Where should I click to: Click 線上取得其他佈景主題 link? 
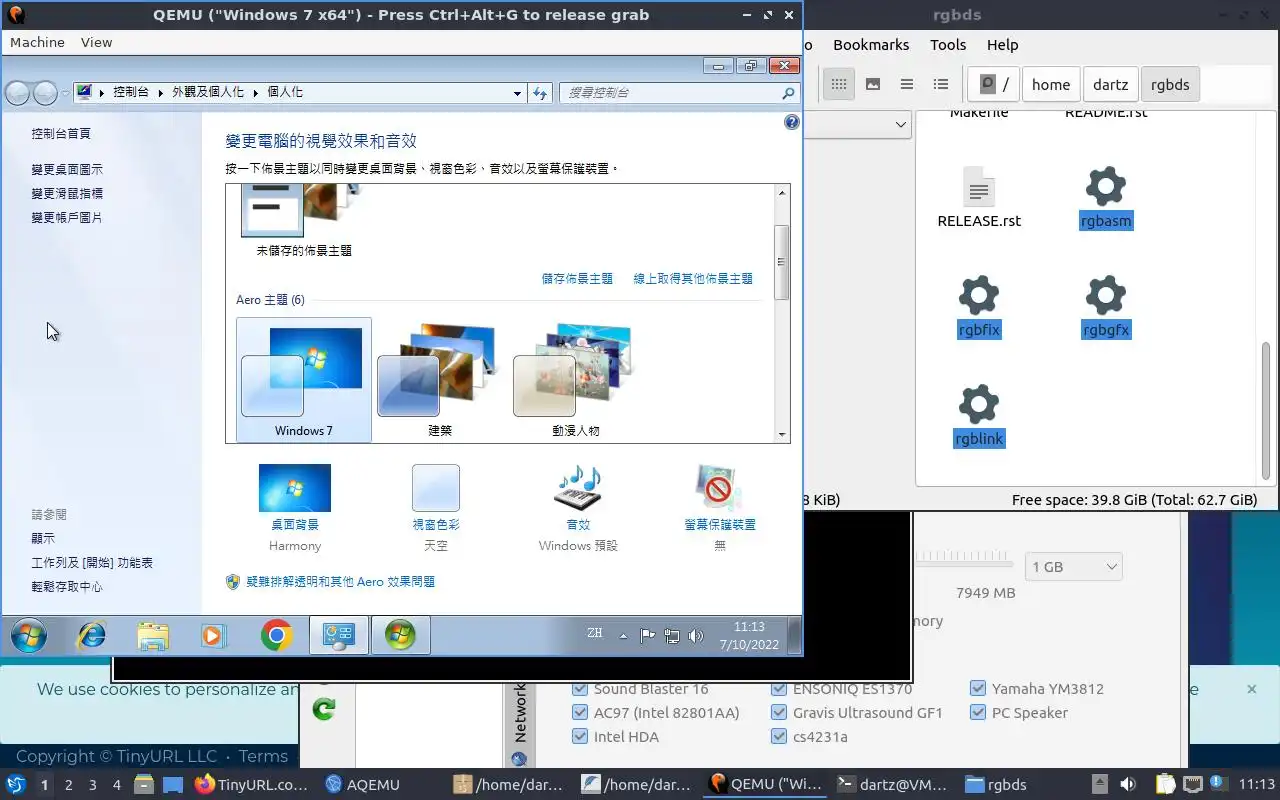point(693,279)
